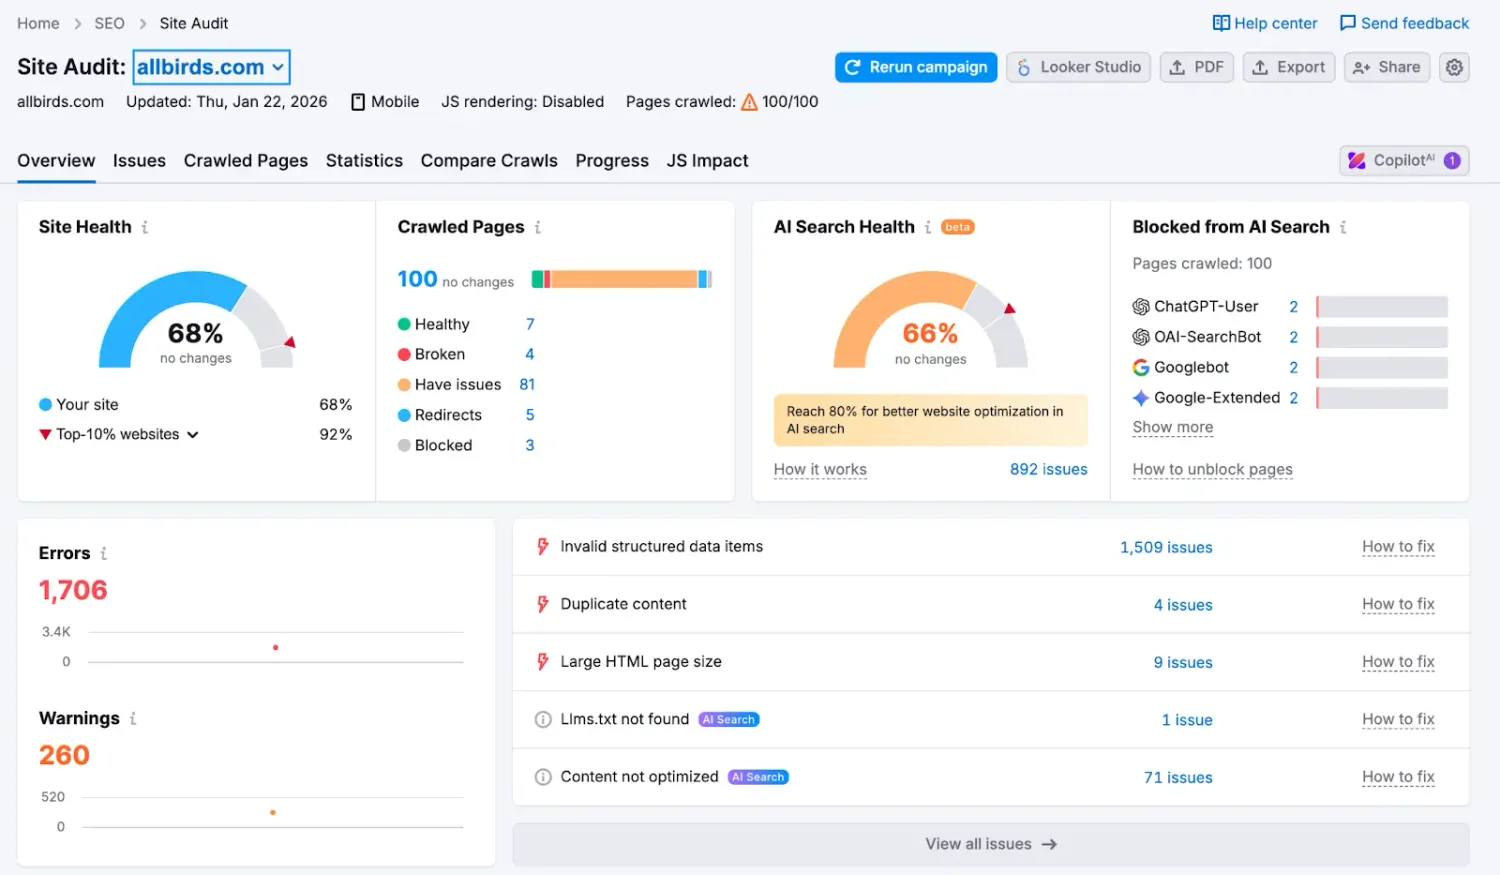Open the Copilot AI panel
1500x875 pixels.
[x=1403, y=160]
